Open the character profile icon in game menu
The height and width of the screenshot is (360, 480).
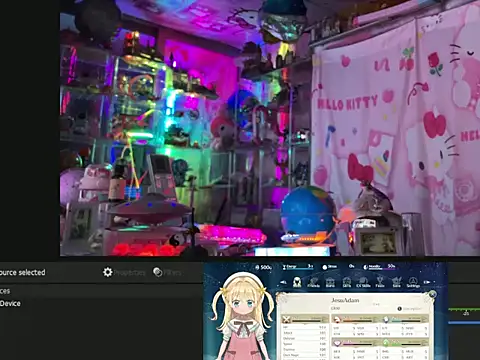click(297, 282)
